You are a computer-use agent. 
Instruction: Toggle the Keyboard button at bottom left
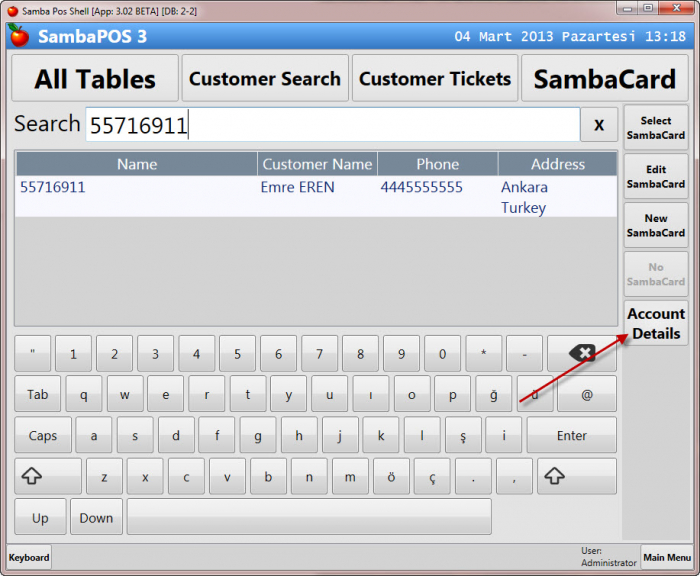click(29, 557)
